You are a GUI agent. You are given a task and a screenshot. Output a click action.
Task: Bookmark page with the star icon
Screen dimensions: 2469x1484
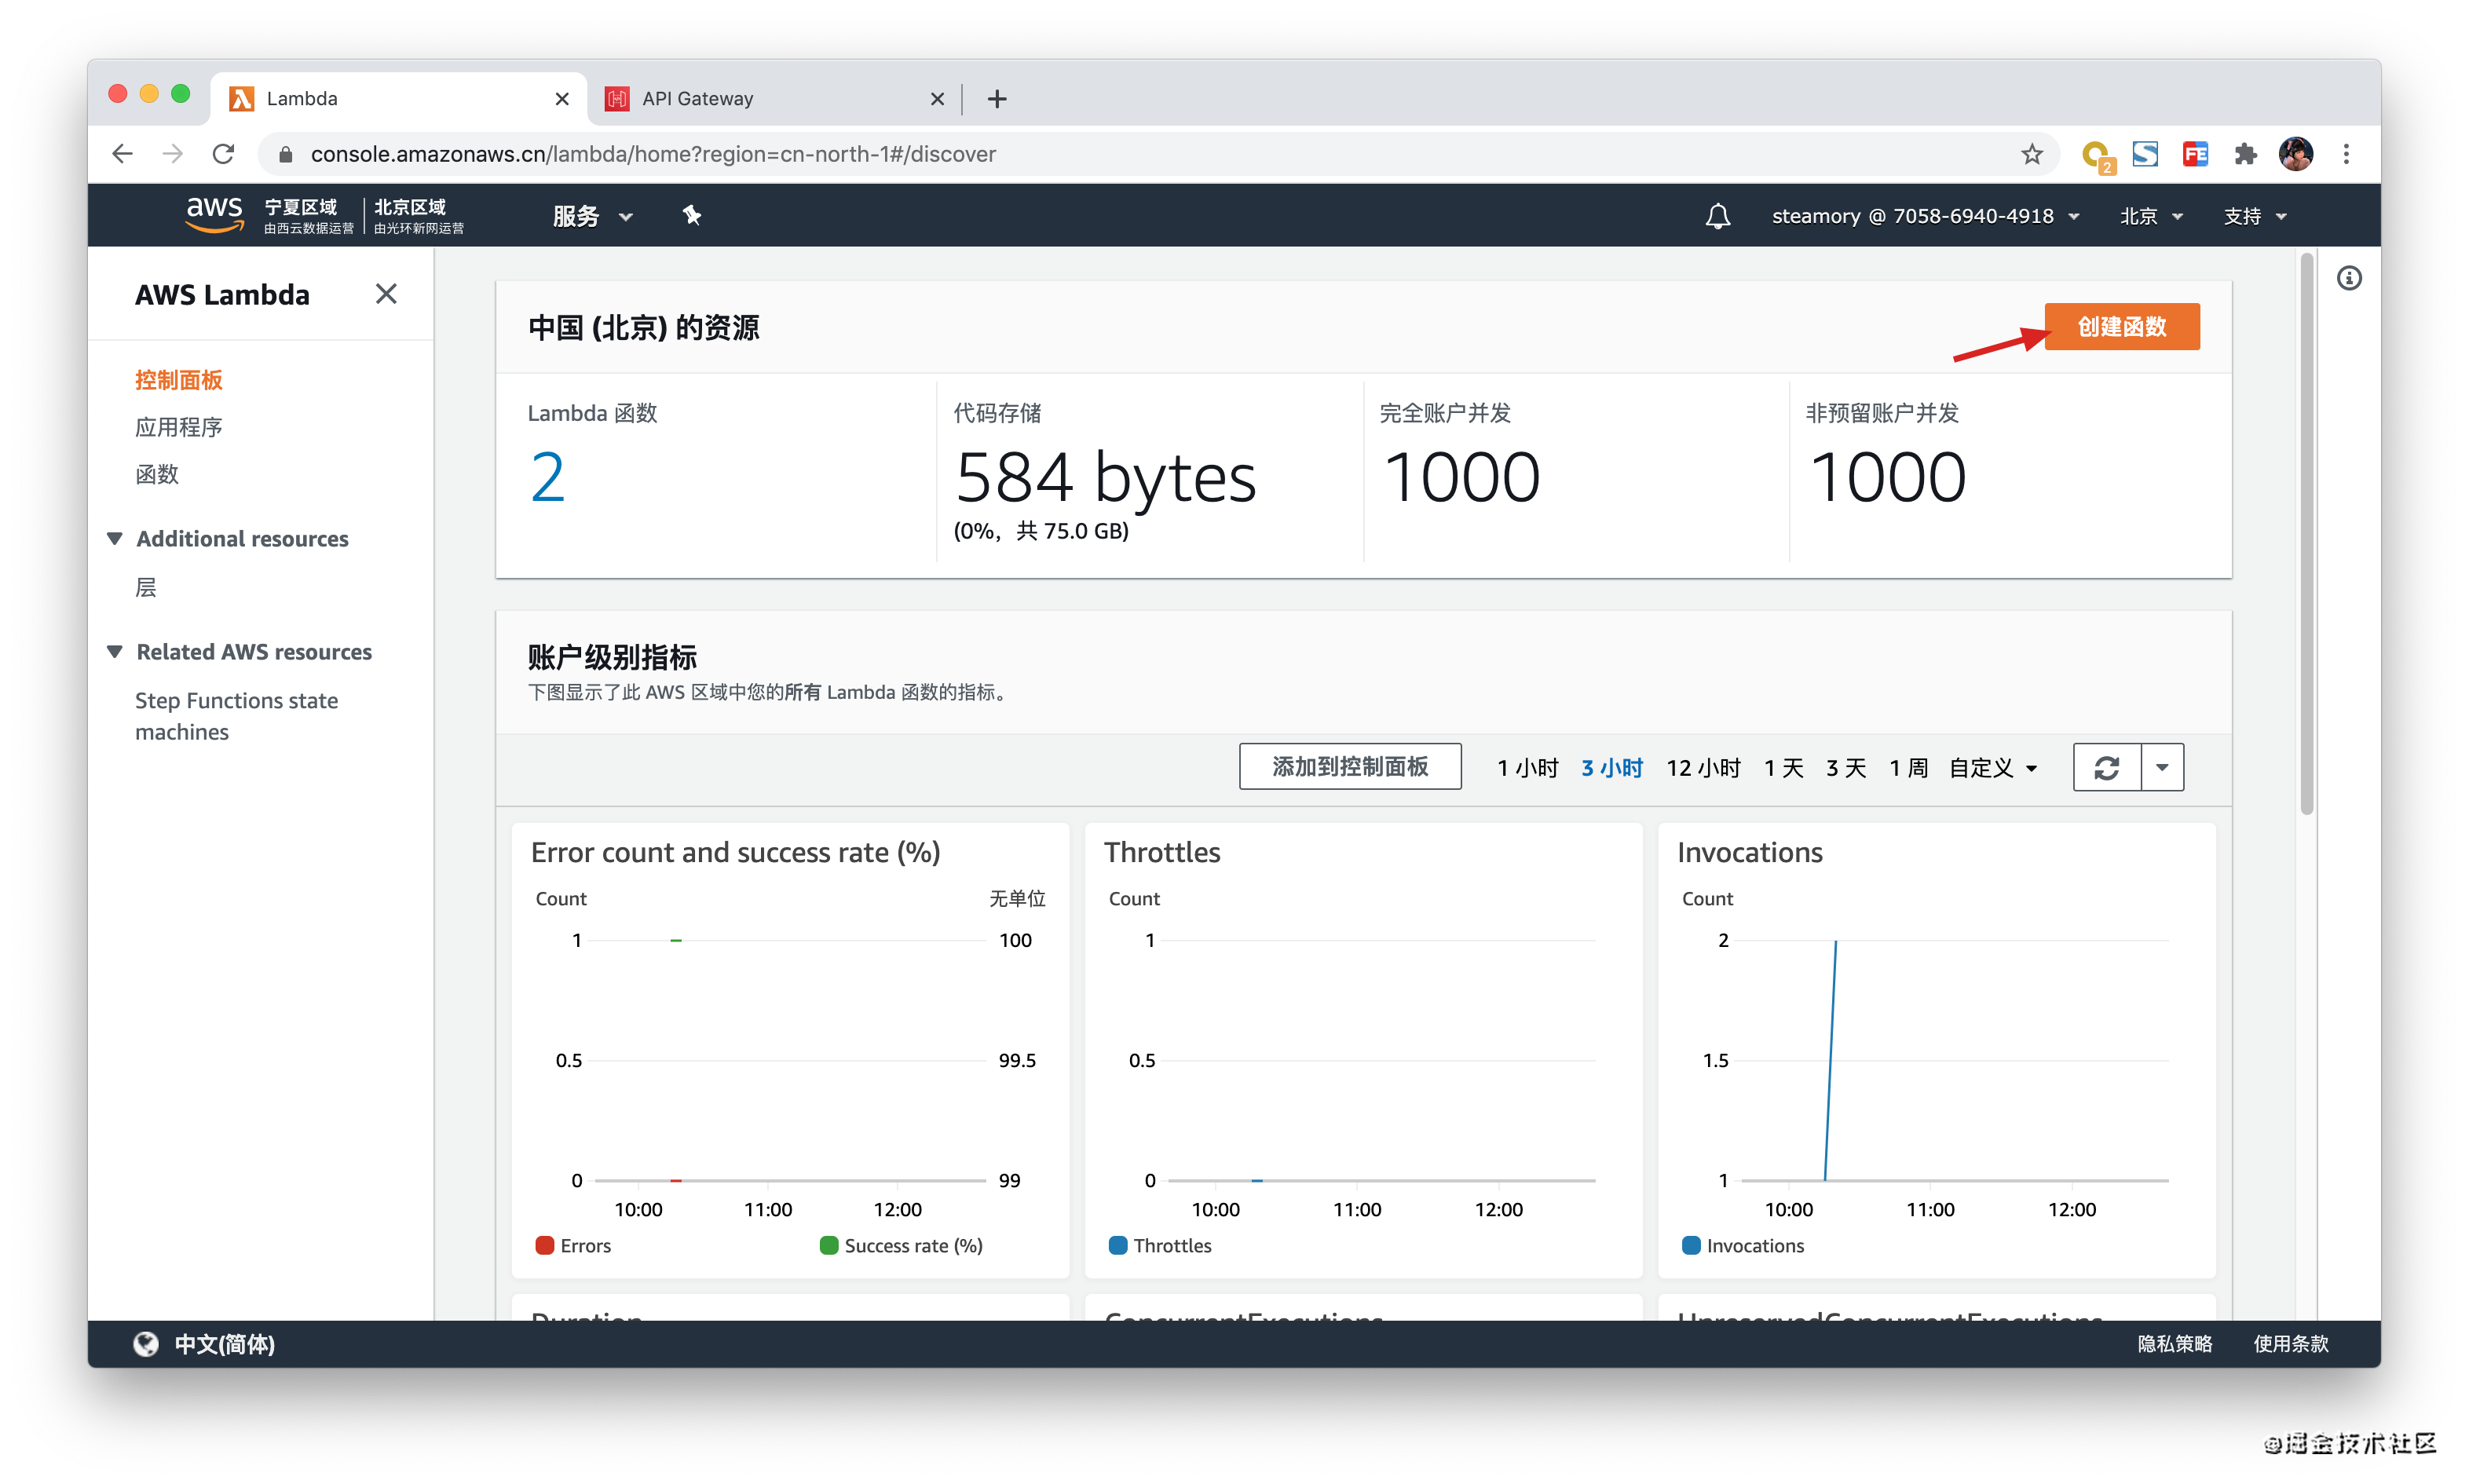click(x=2031, y=154)
